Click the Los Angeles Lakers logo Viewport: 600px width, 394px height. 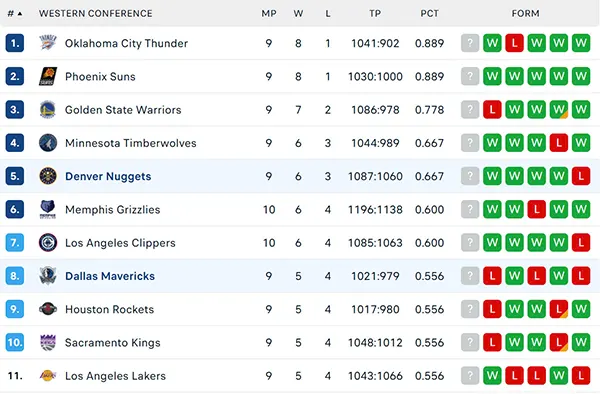pos(48,376)
